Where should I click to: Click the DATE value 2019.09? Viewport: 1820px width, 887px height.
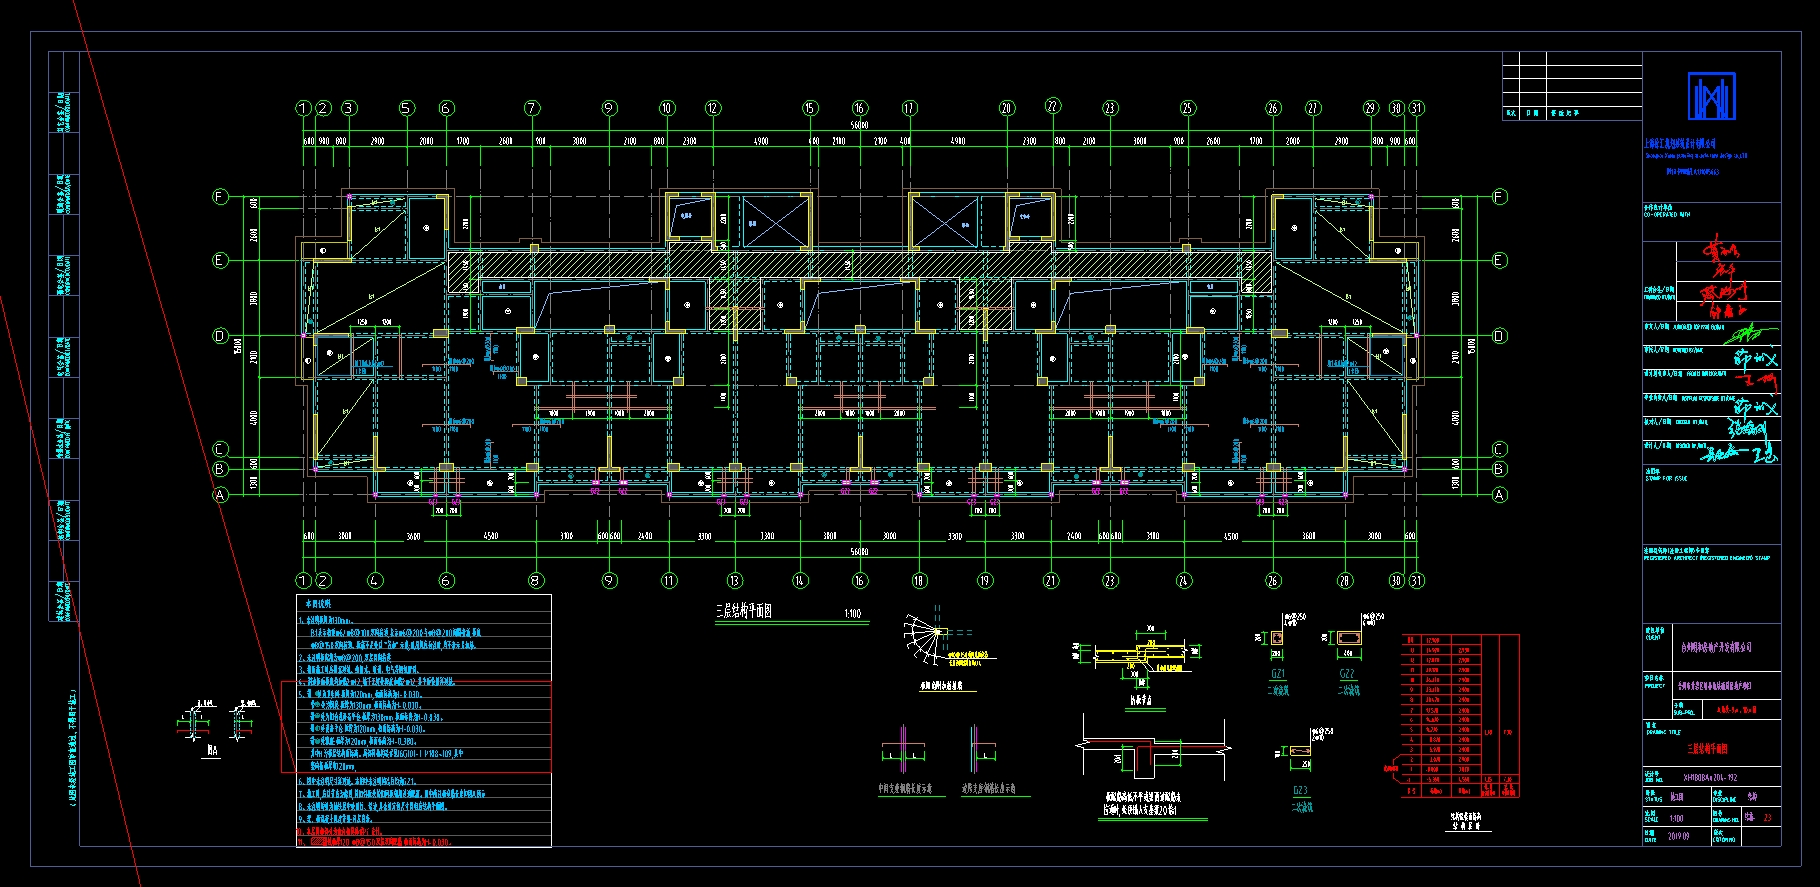point(1679,837)
